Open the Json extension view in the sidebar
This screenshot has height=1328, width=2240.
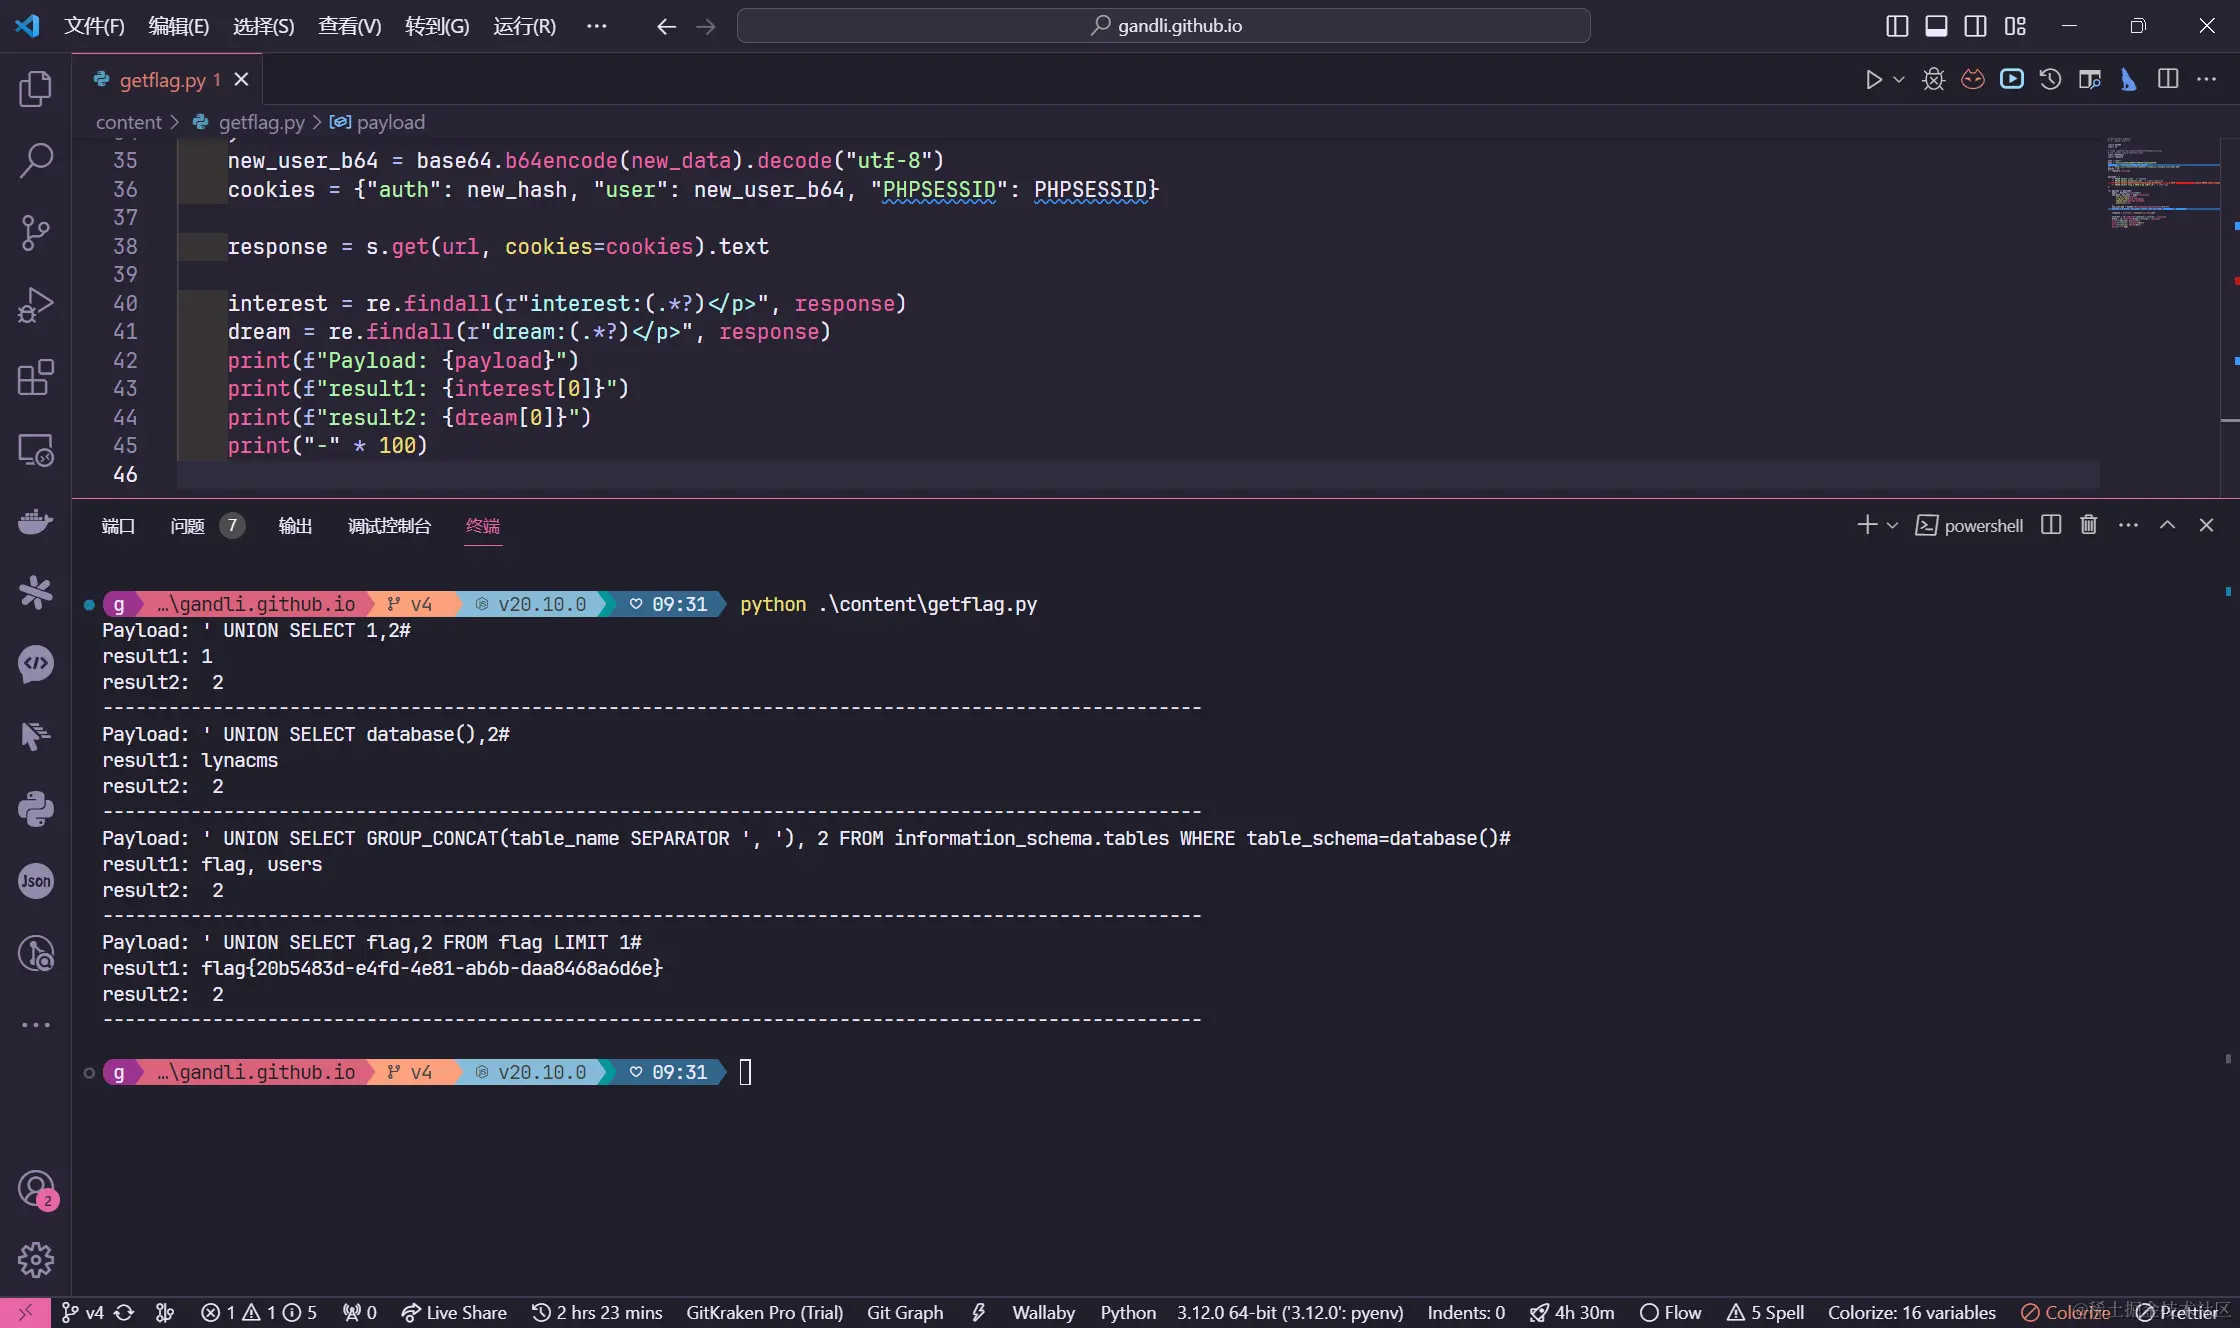pos(36,881)
